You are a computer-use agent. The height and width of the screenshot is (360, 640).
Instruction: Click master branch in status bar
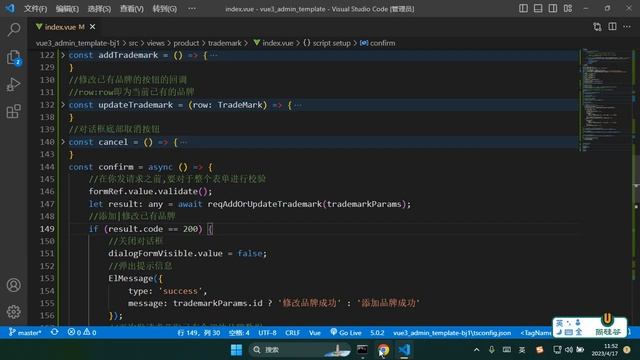(25, 332)
